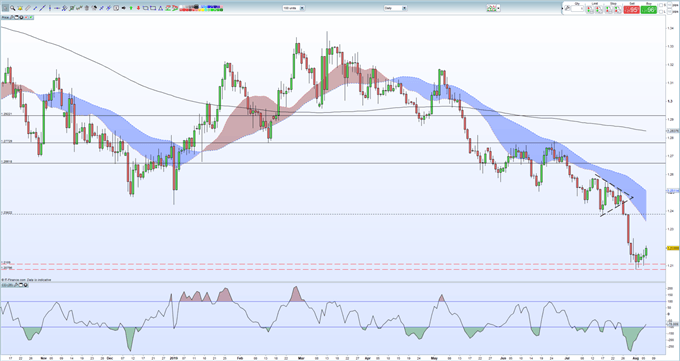Tick the L checkbox
680x361 pixels.
661,12
